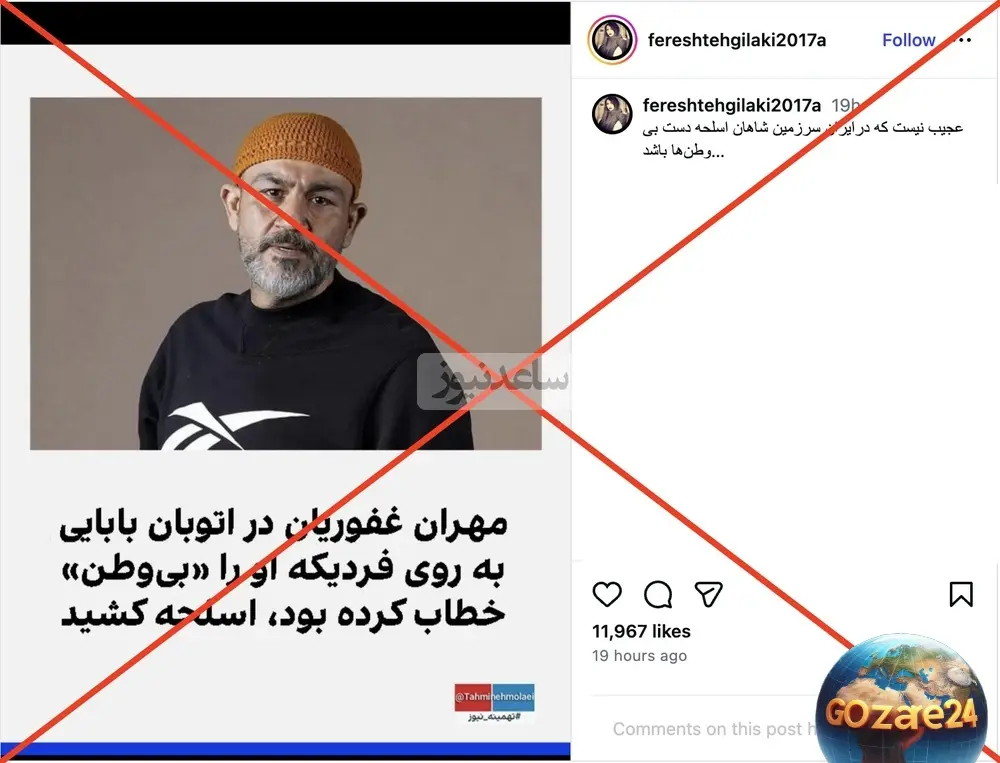This screenshot has width=1000, height=763.
Task: Open username link in caption
Action: (732, 105)
